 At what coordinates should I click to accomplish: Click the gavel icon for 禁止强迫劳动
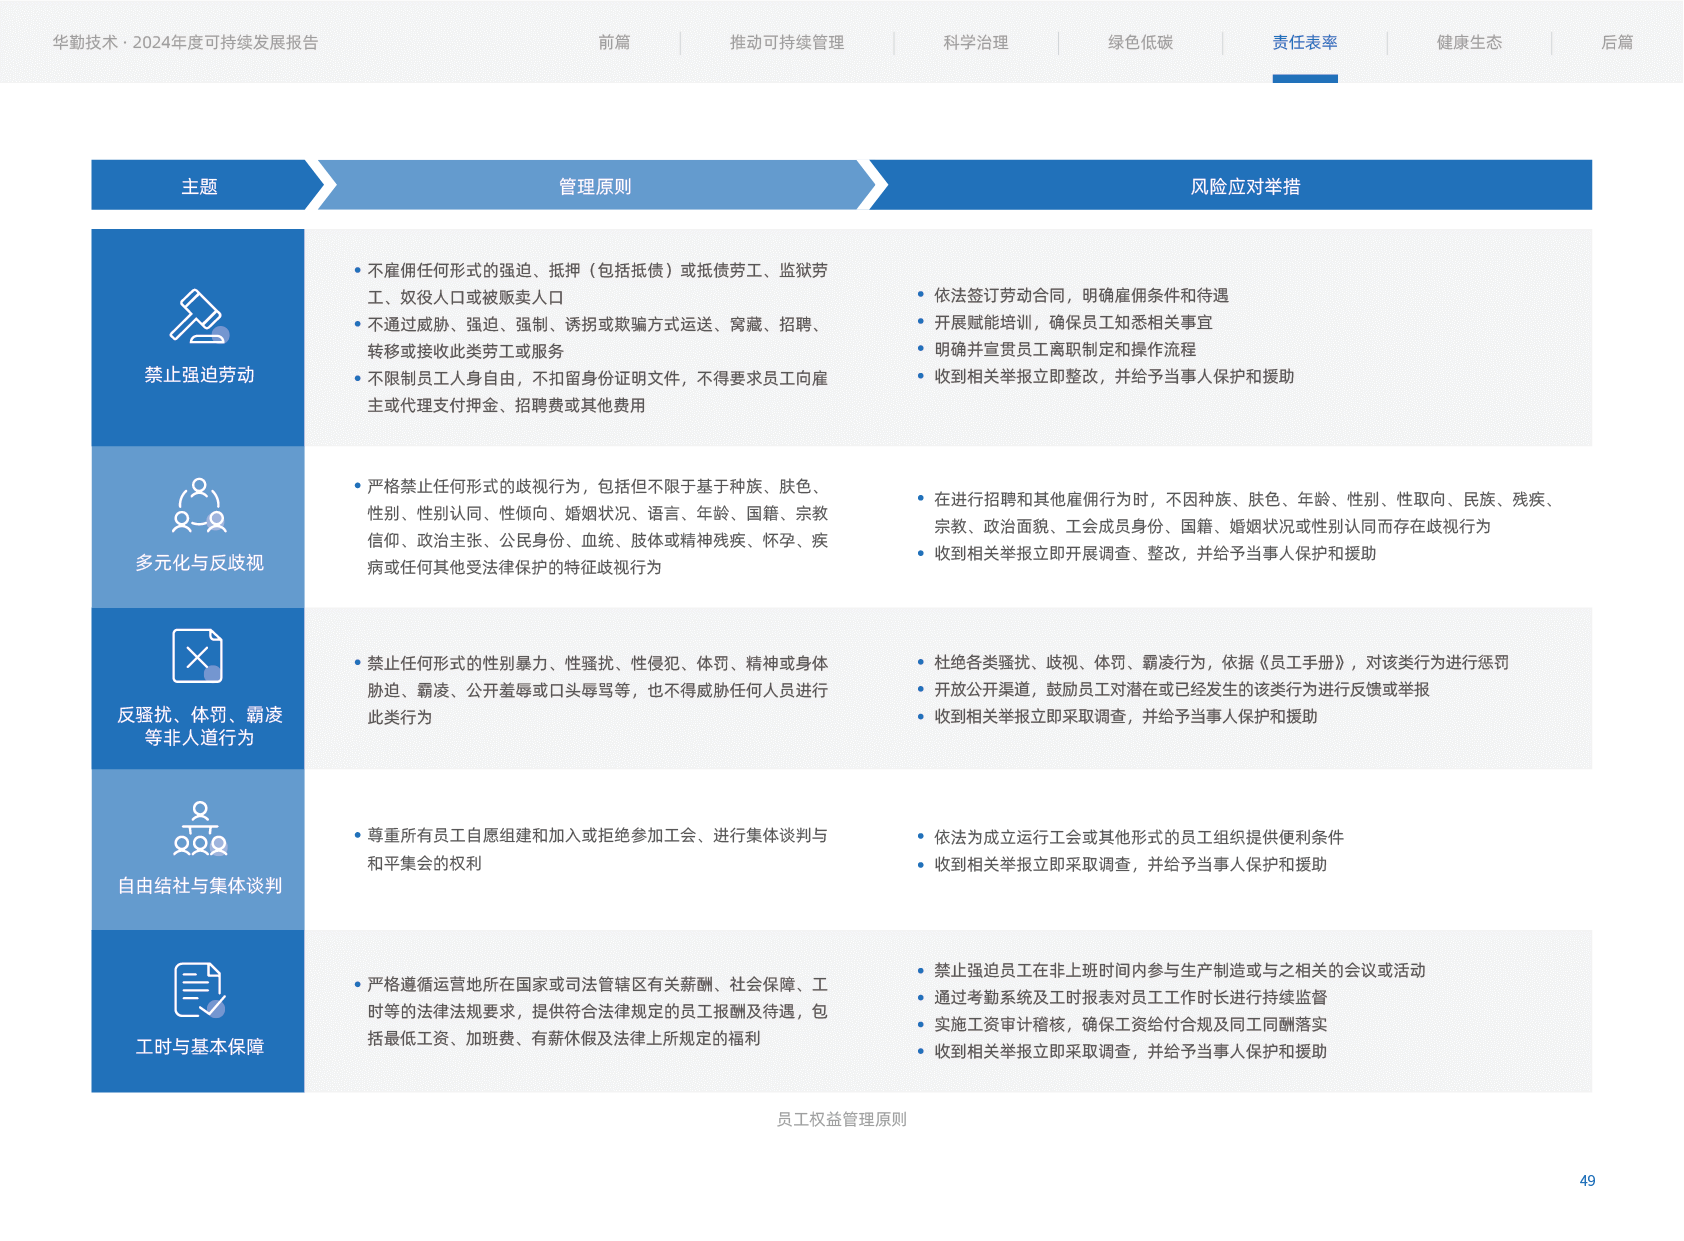[x=198, y=316]
